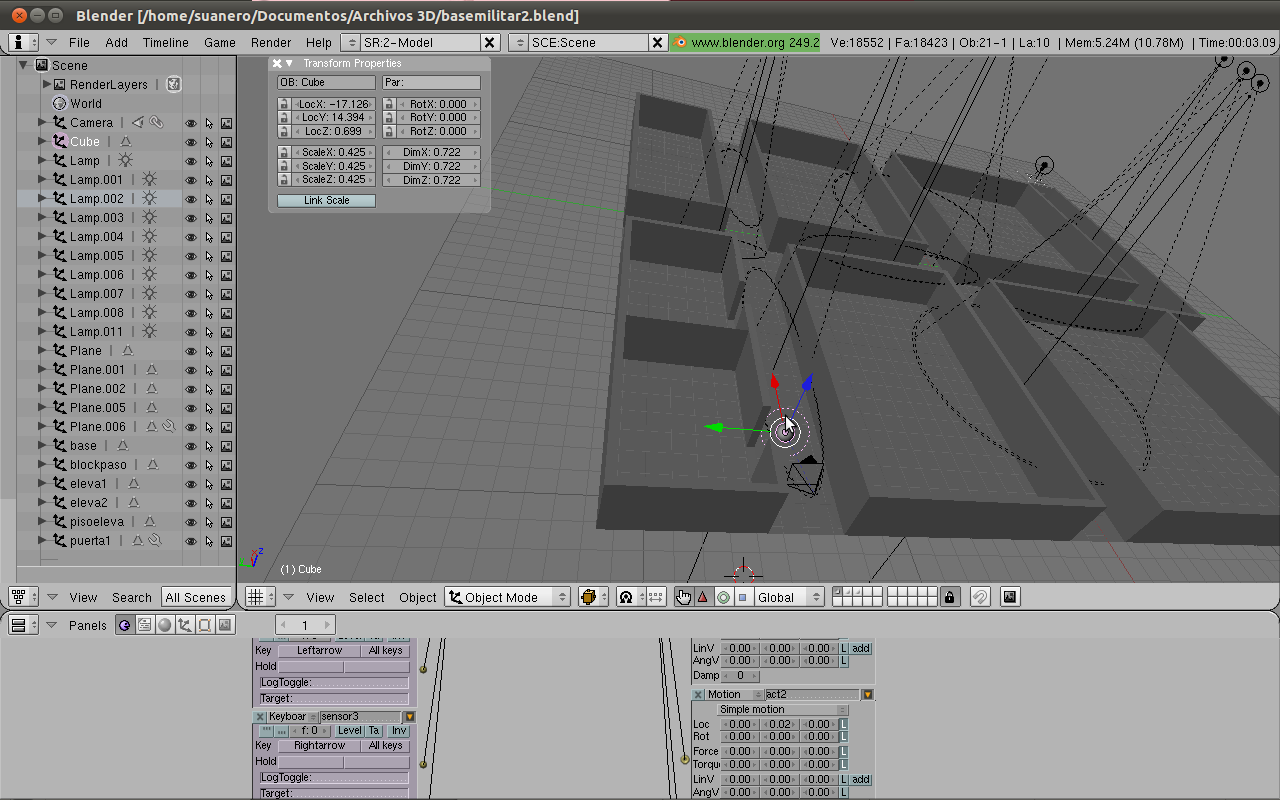Image resolution: width=1280 pixels, height=800 pixels.
Task: Click the translate manipulator (triangle) icon
Action: [x=703, y=597]
